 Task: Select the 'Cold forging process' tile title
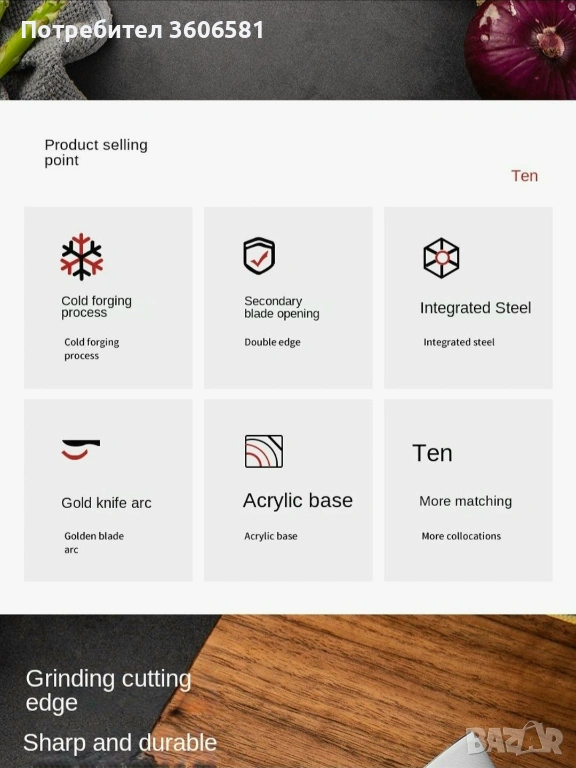coord(96,307)
